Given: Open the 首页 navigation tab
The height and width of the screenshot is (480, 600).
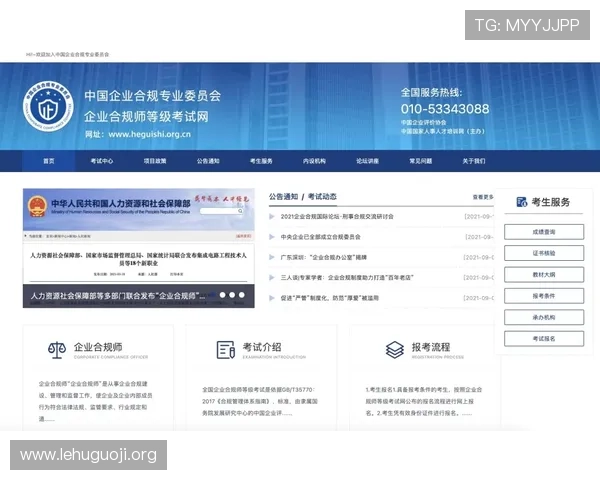Looking at the screenshot, I should (x=49, y=161).
